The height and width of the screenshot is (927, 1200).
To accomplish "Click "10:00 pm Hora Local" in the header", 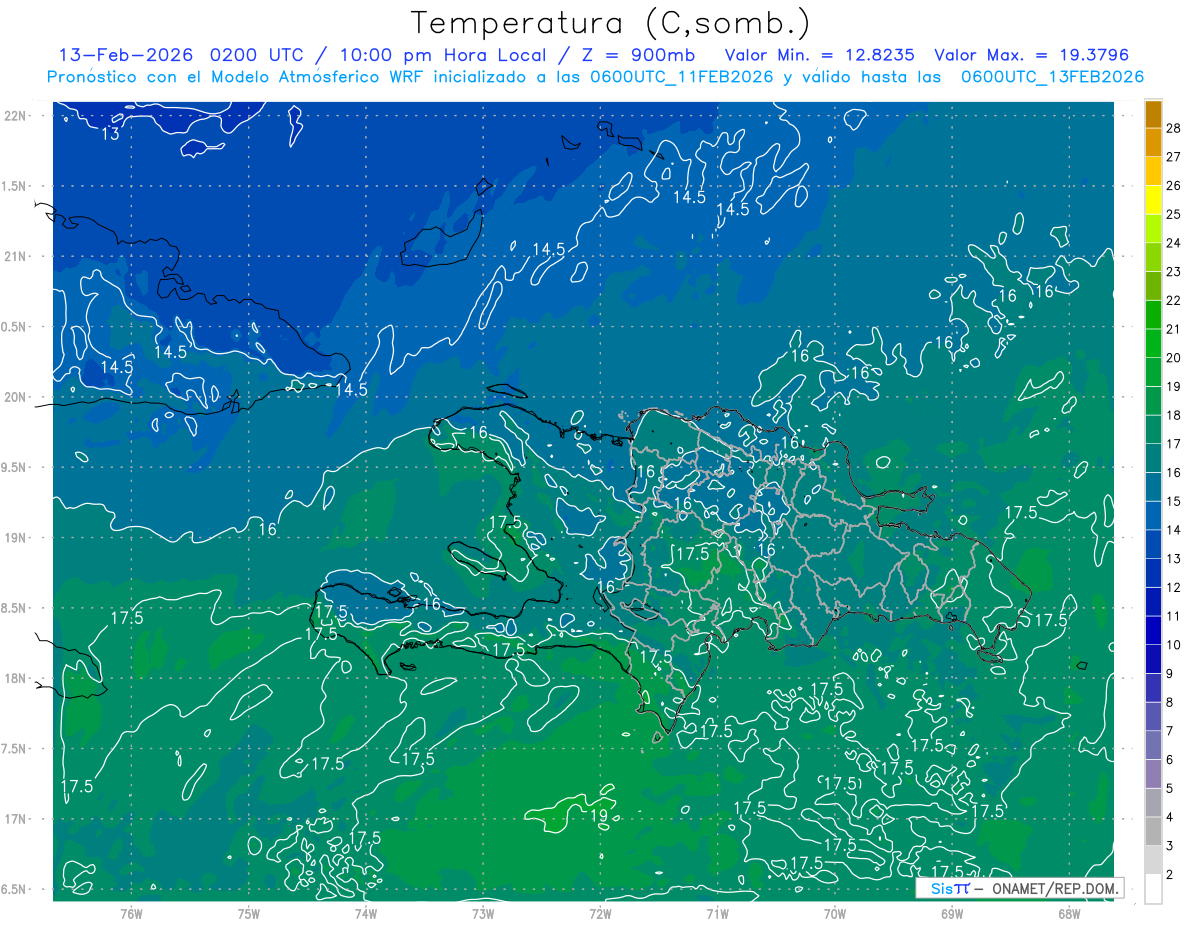I will tap(443, 55).
